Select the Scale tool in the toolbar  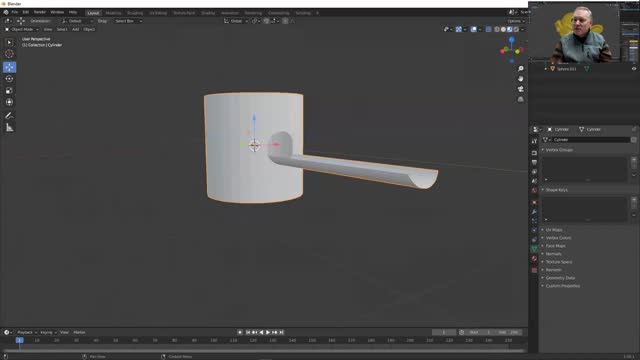tap(9, 90)
